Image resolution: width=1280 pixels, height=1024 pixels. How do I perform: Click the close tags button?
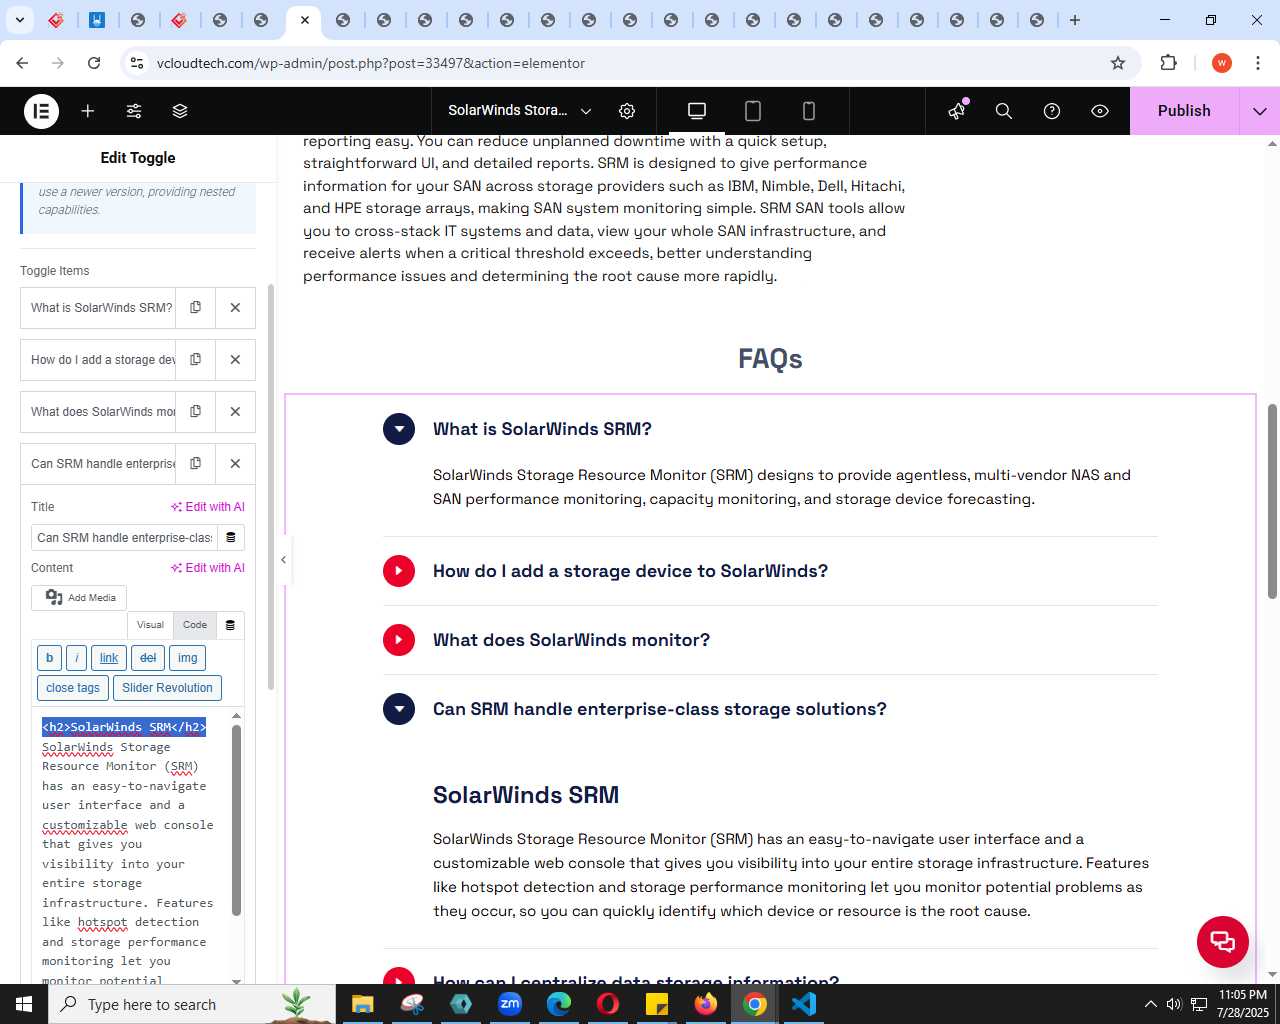pos(73,688)
